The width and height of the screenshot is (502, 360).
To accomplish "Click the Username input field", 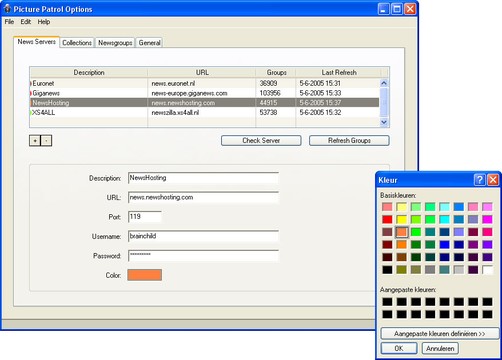I will click(x=203, y=236).
